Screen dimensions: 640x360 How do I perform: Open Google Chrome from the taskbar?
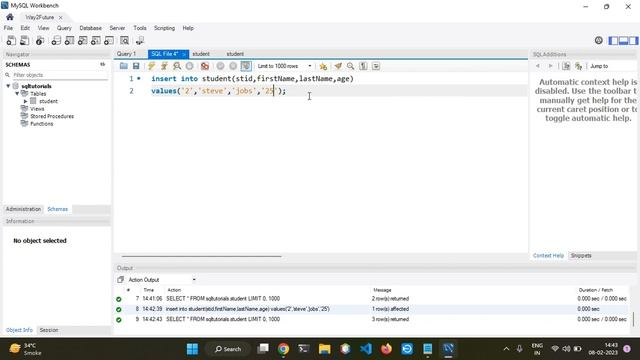click(x=283, y=349)
